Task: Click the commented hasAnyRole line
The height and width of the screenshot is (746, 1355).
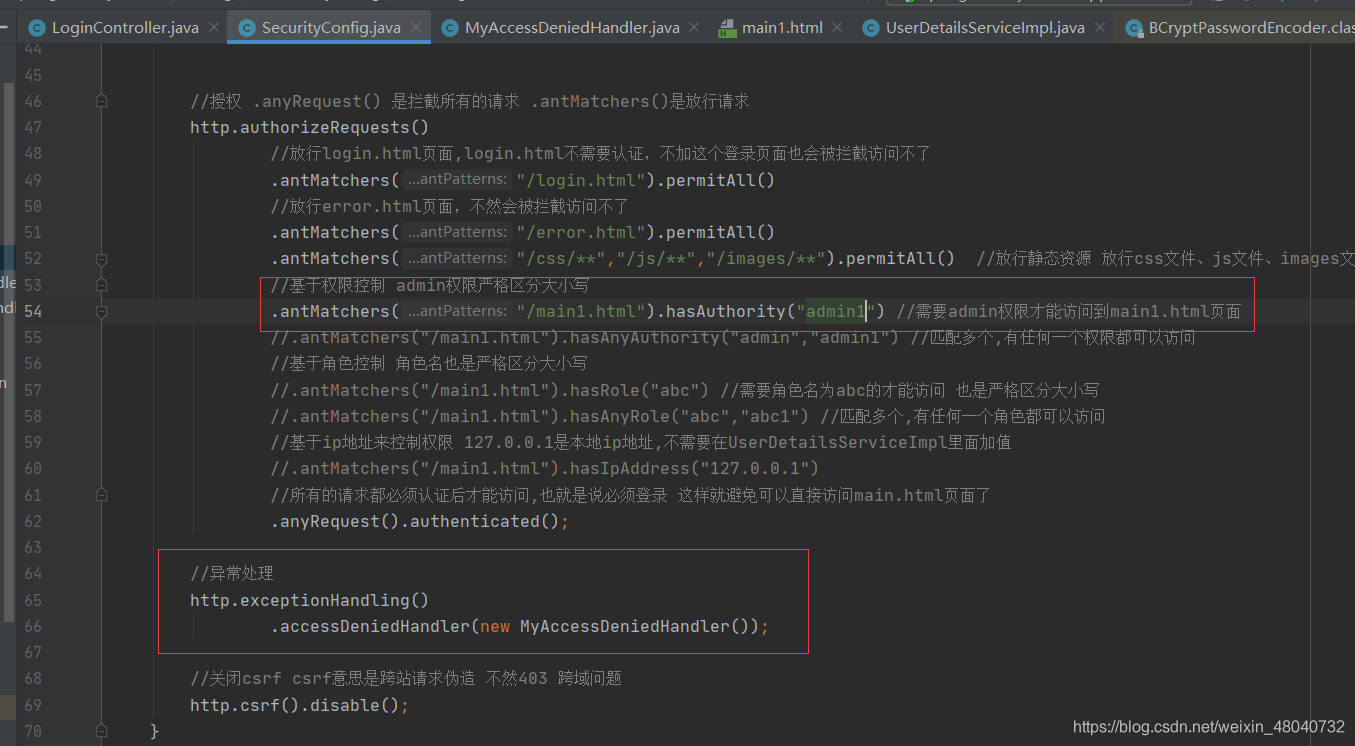Action: 687,416
